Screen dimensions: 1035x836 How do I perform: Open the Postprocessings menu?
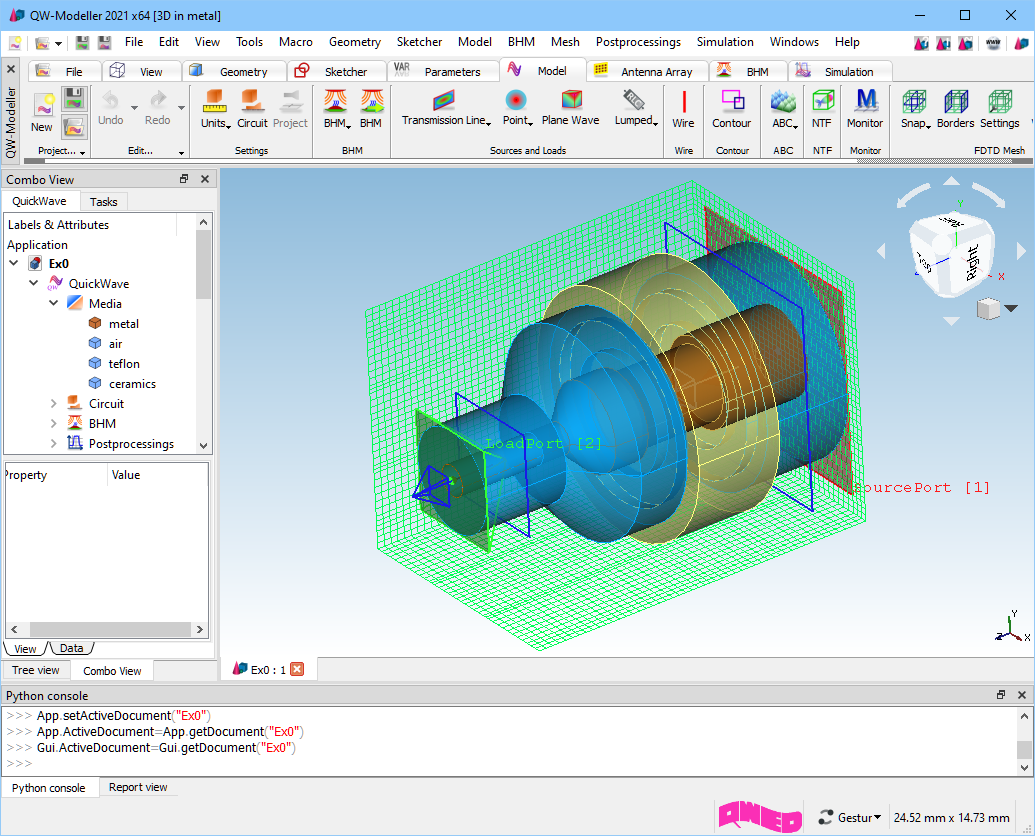coord(638,42)
